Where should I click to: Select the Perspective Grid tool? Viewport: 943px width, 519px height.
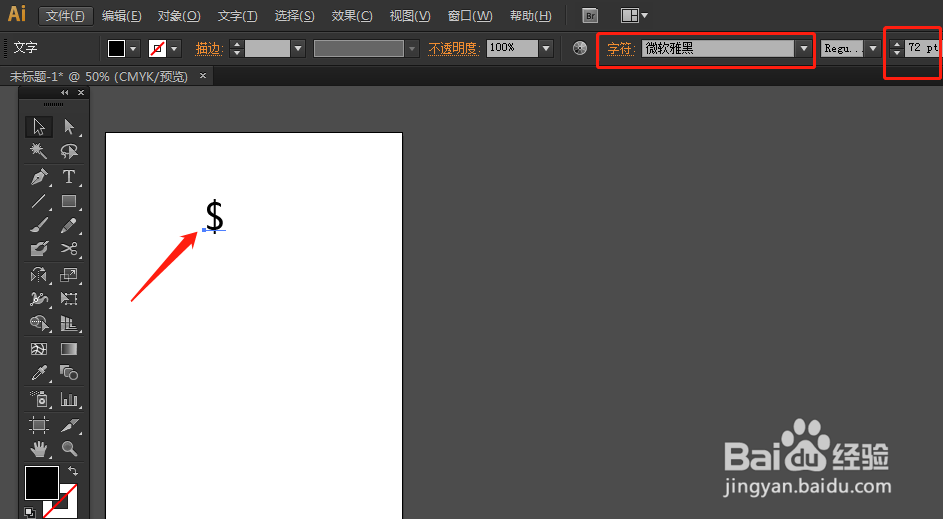[x=69, y=323]
